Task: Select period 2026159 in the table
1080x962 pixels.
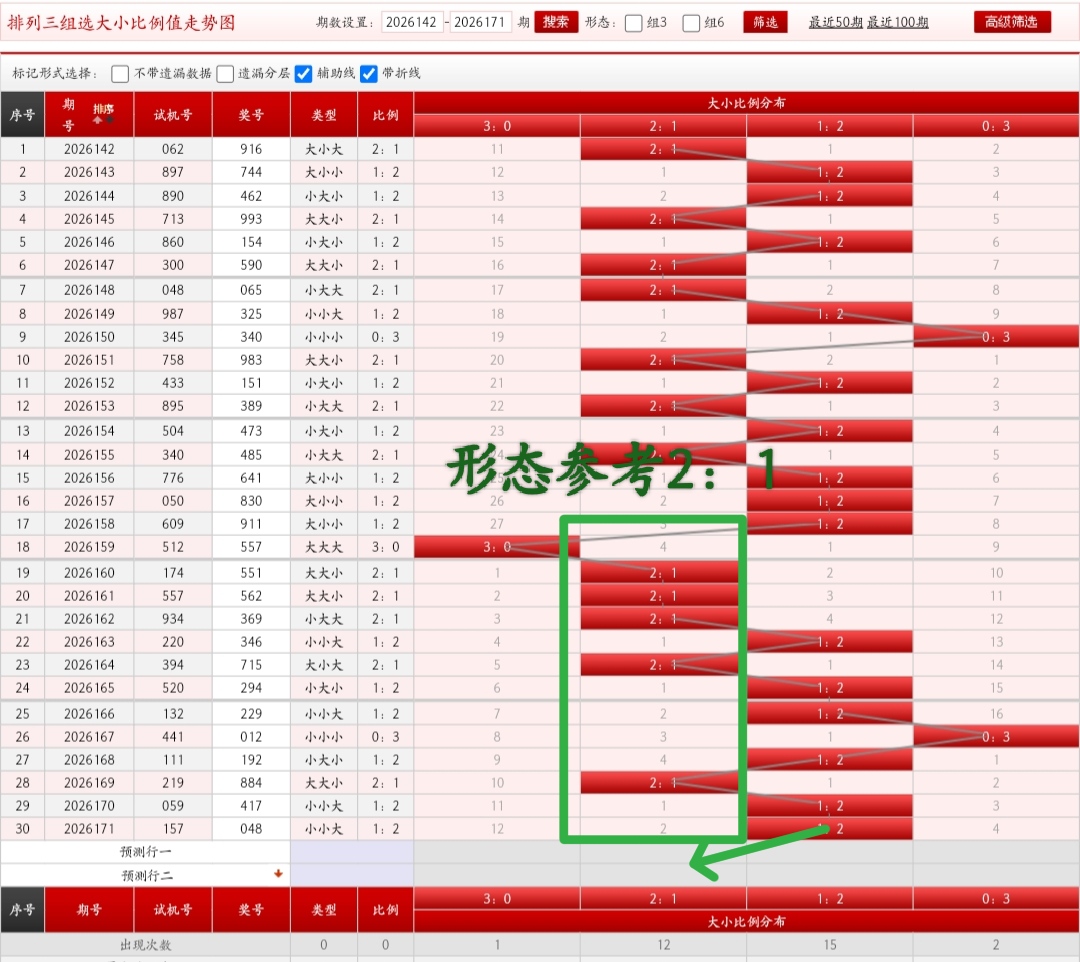Action: tap(90, 547)
